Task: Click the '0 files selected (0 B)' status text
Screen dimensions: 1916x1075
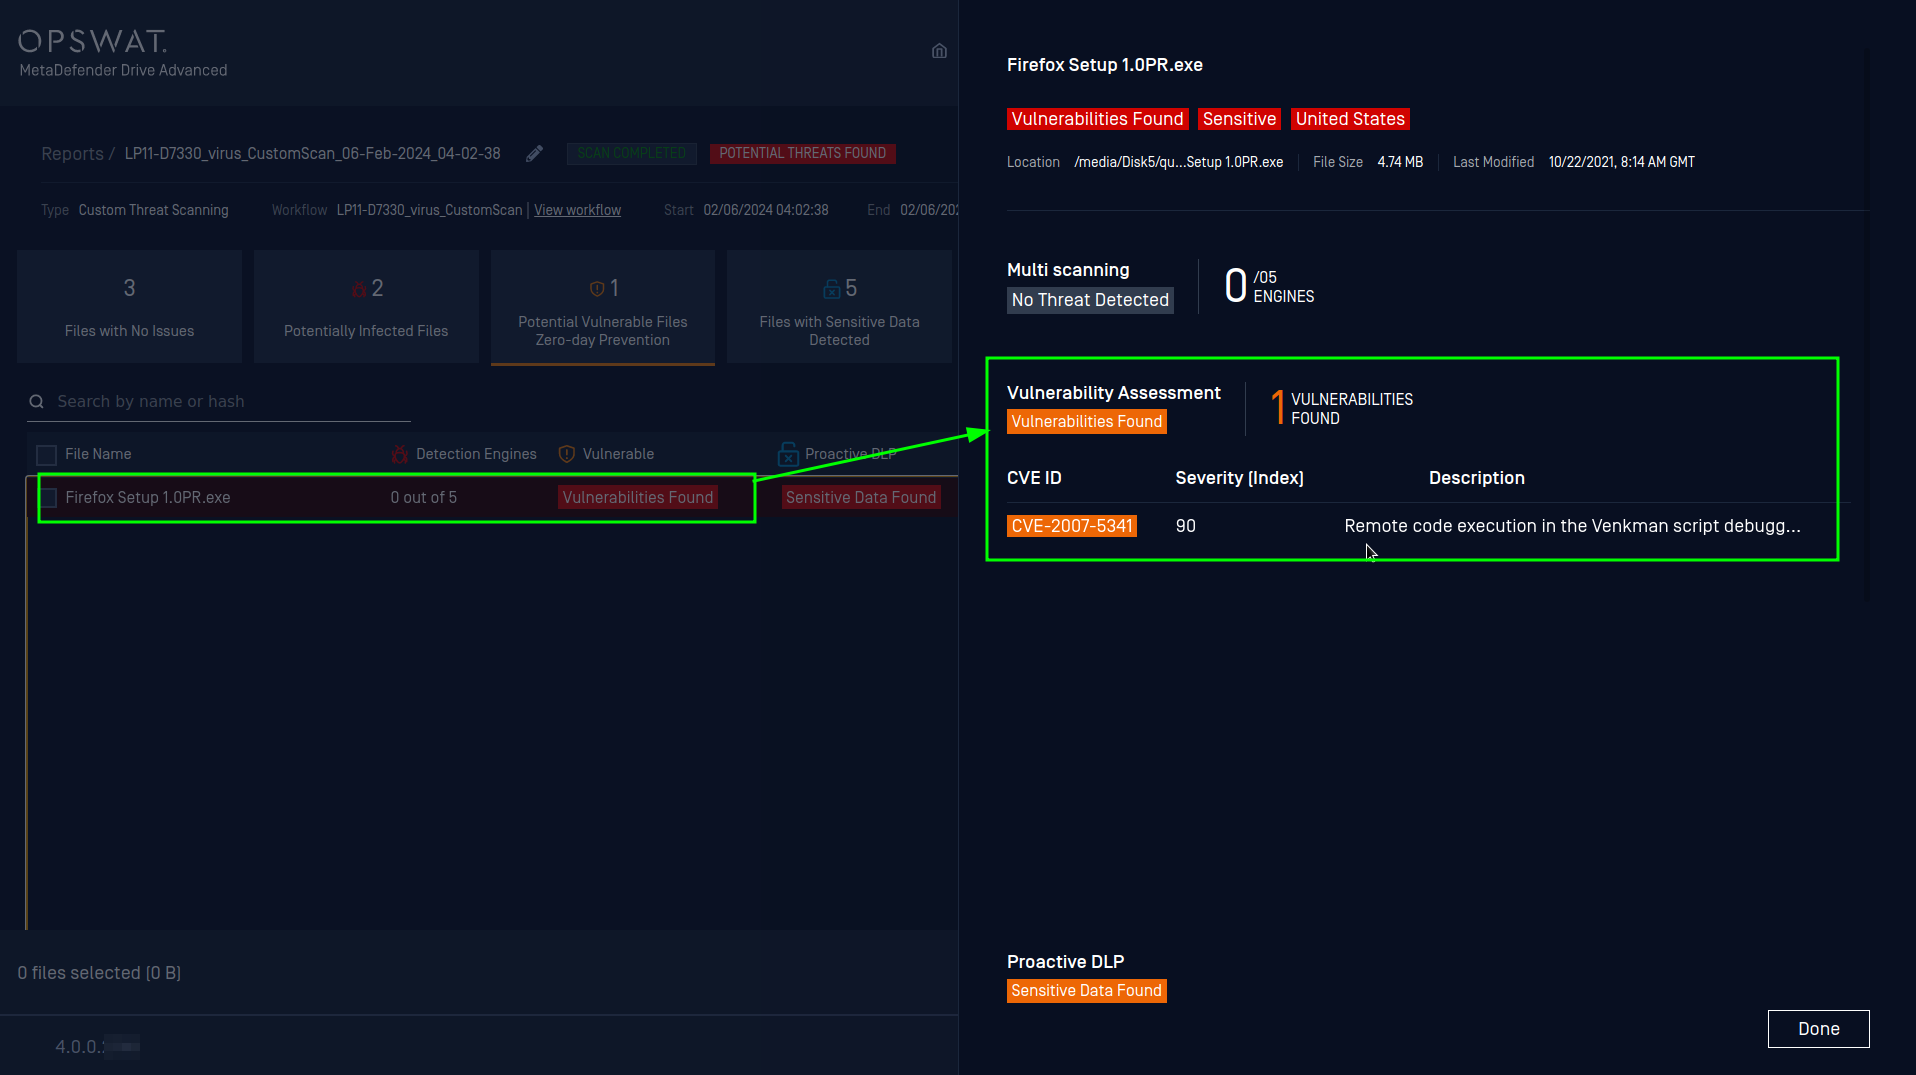Action: tap(99, 973)
